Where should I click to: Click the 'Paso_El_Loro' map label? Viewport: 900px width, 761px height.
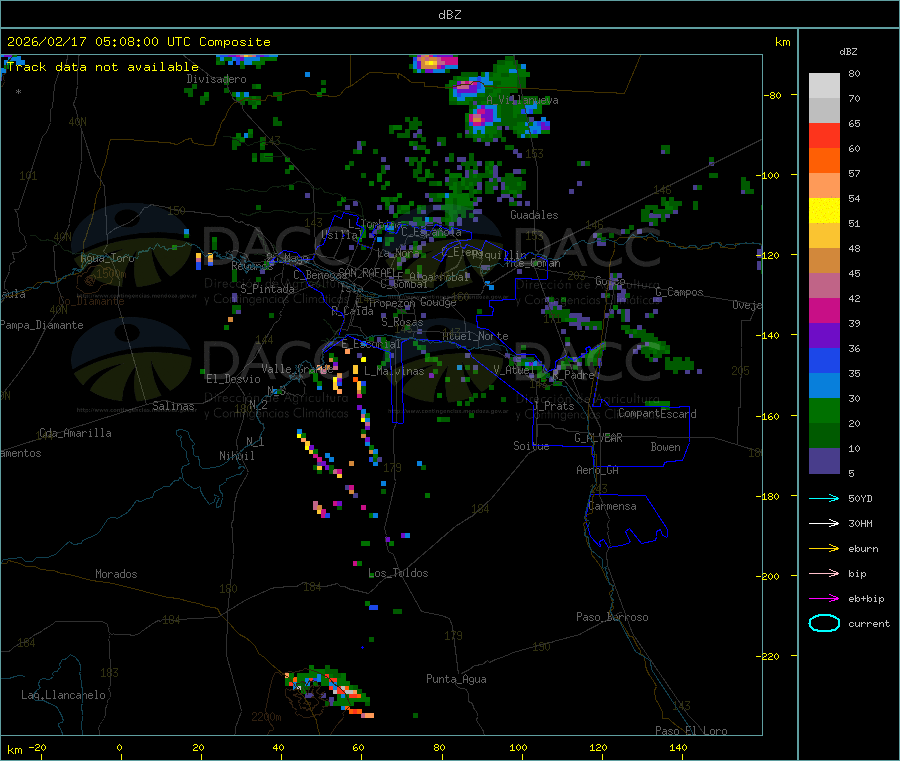click(692, 731)
